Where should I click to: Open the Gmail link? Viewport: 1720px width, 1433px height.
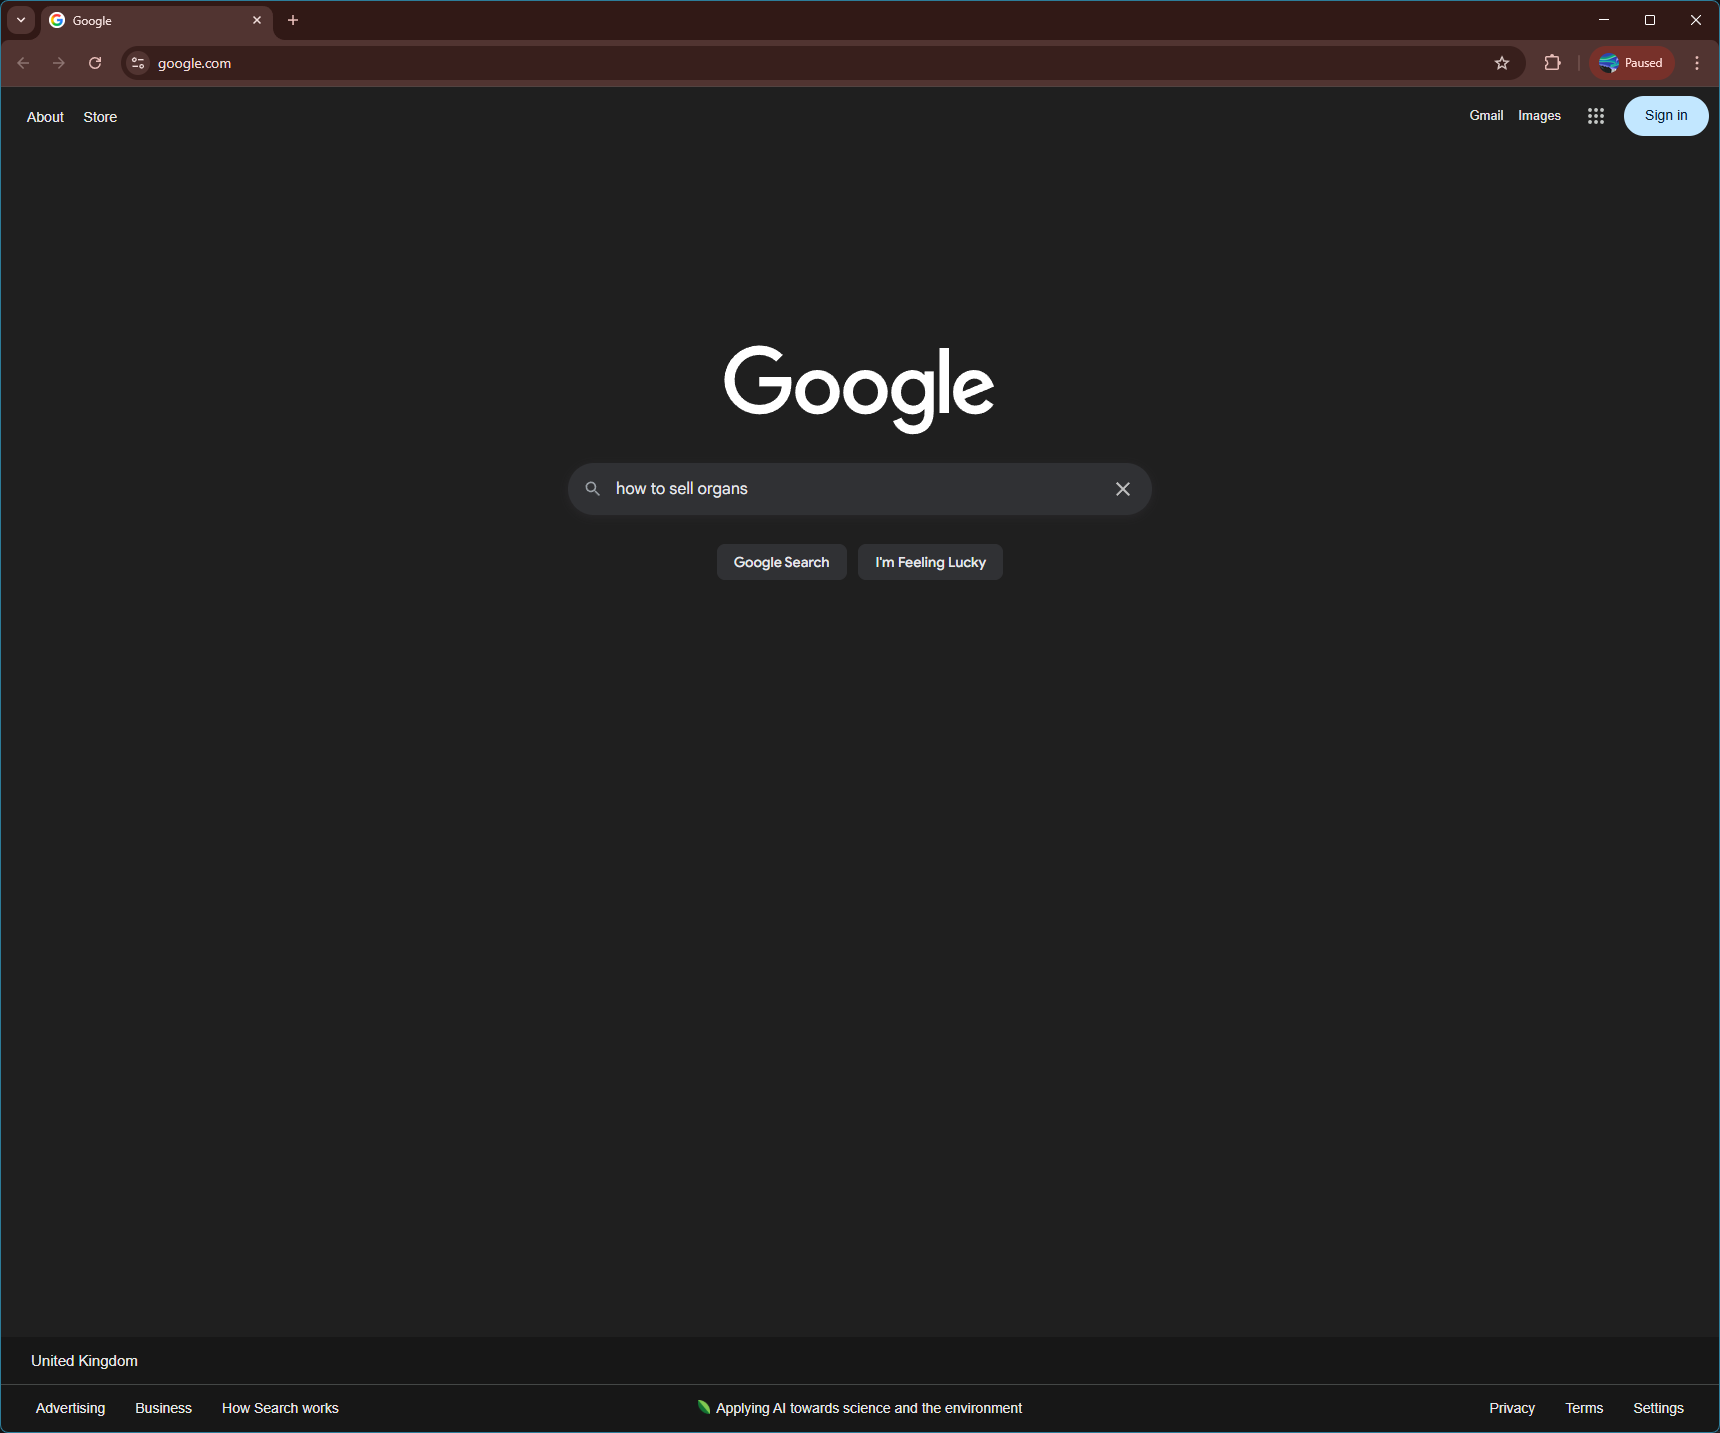(x=1485, y=116)
